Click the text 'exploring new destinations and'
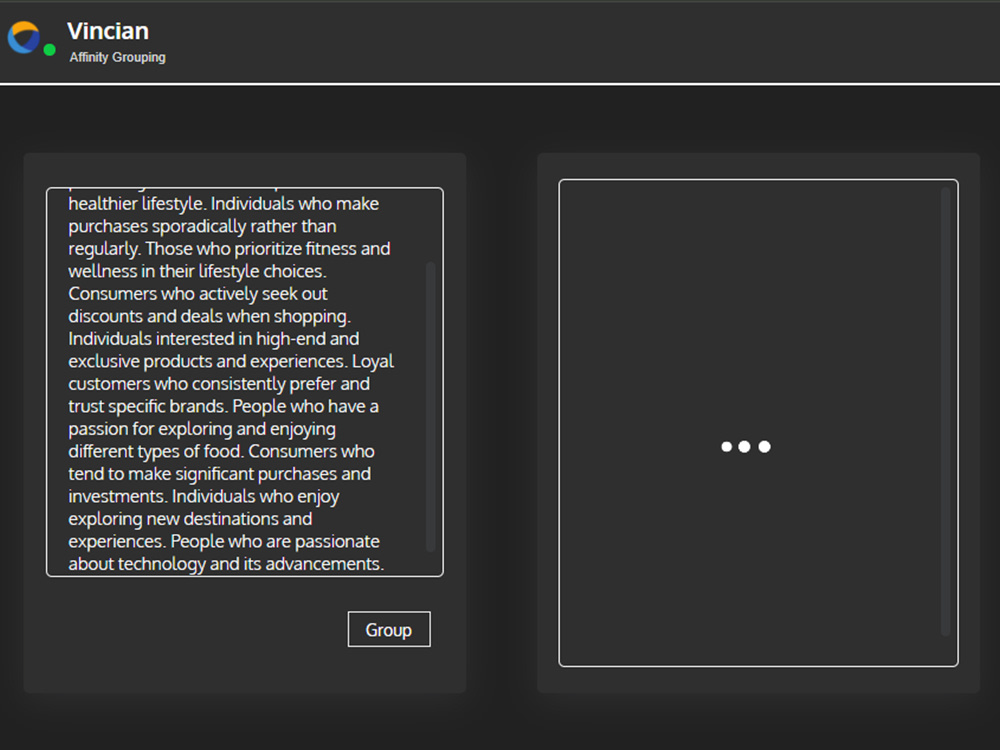1000x750 pixels. click(190, 518)
